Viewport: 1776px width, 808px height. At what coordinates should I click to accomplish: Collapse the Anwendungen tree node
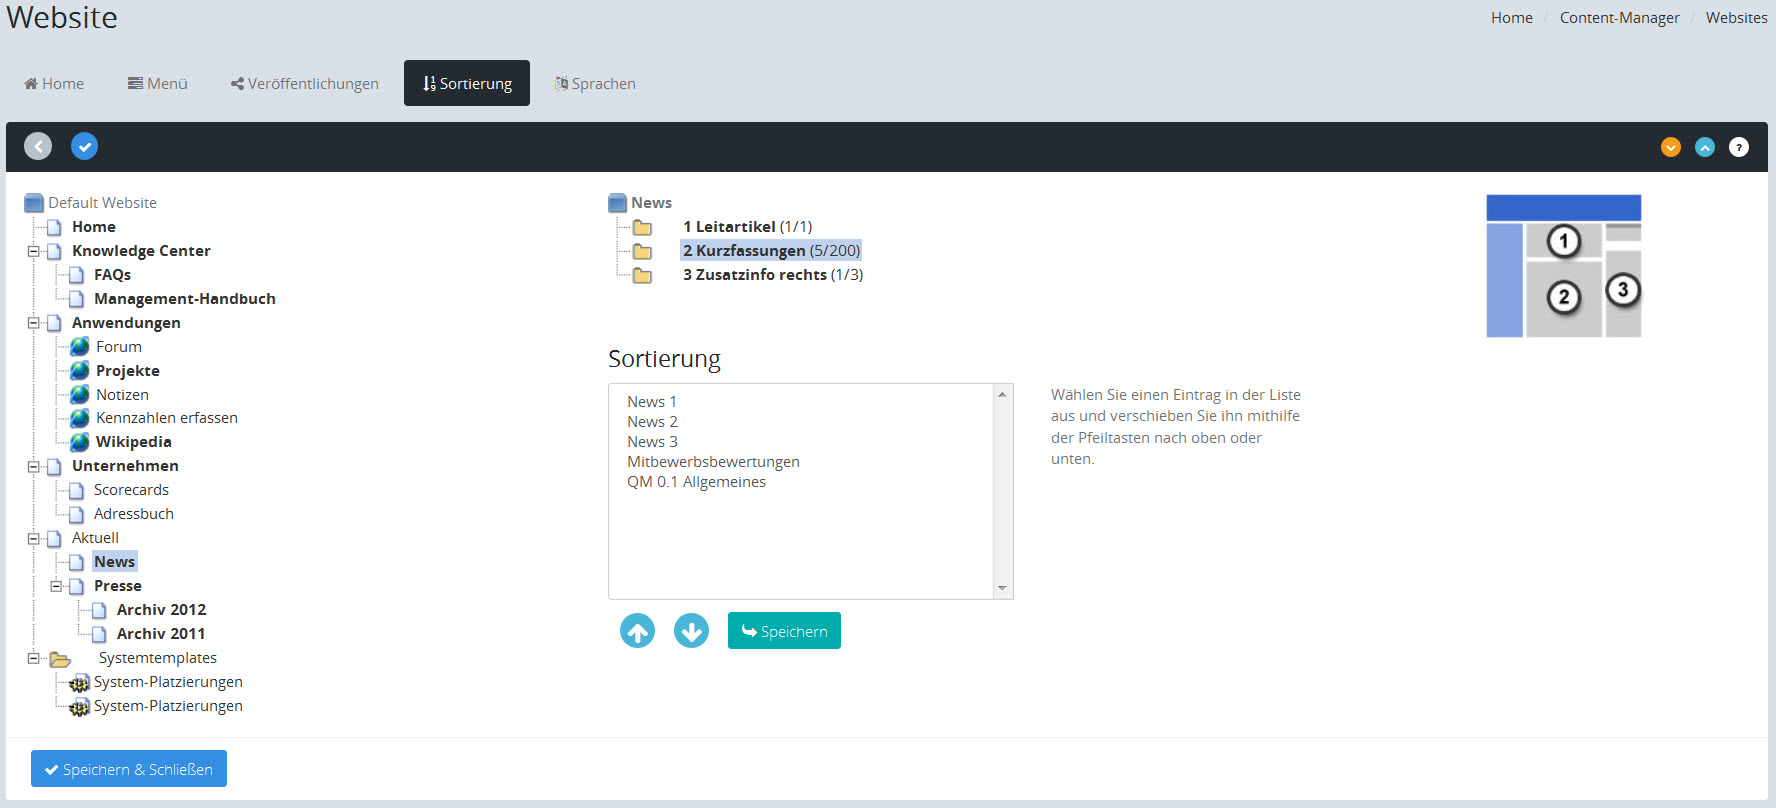point(33,323)
